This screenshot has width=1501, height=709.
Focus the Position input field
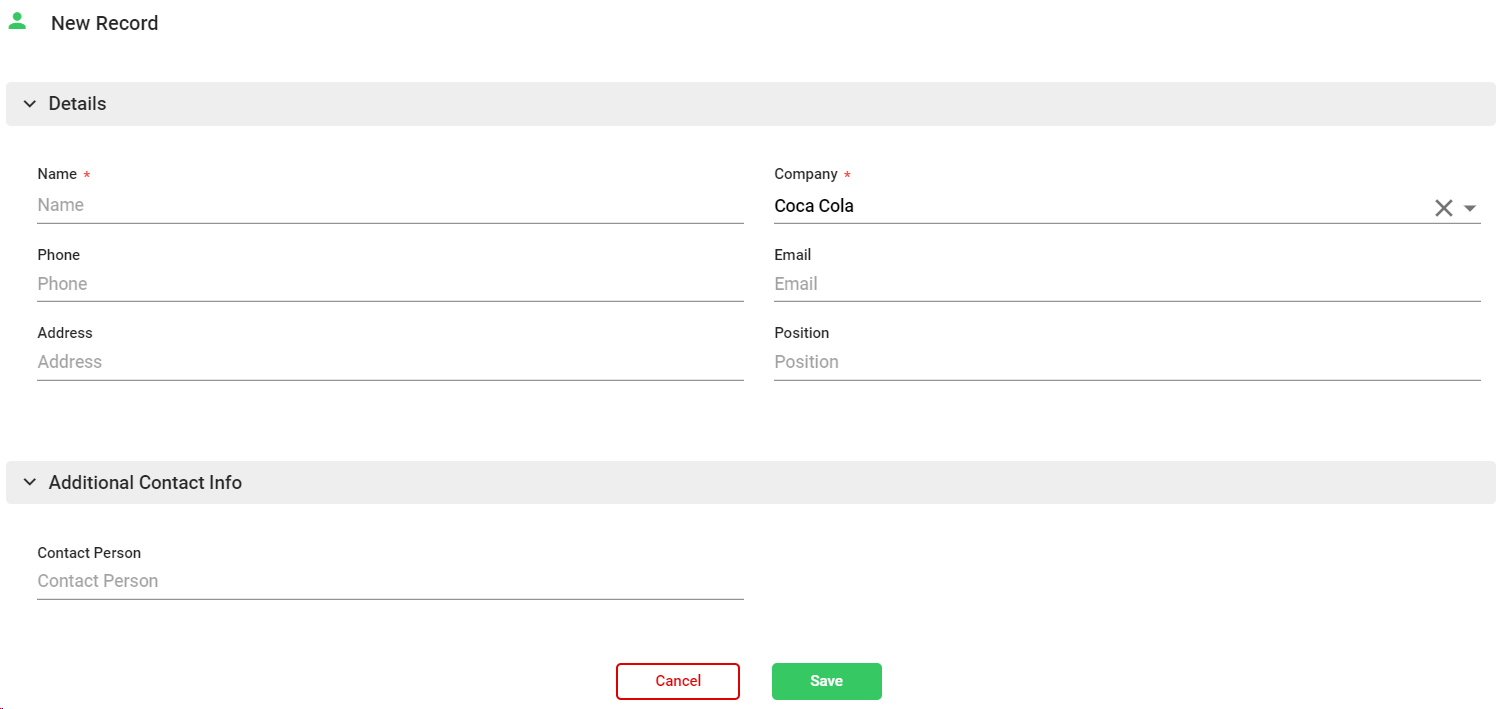tap(1127, 362)
